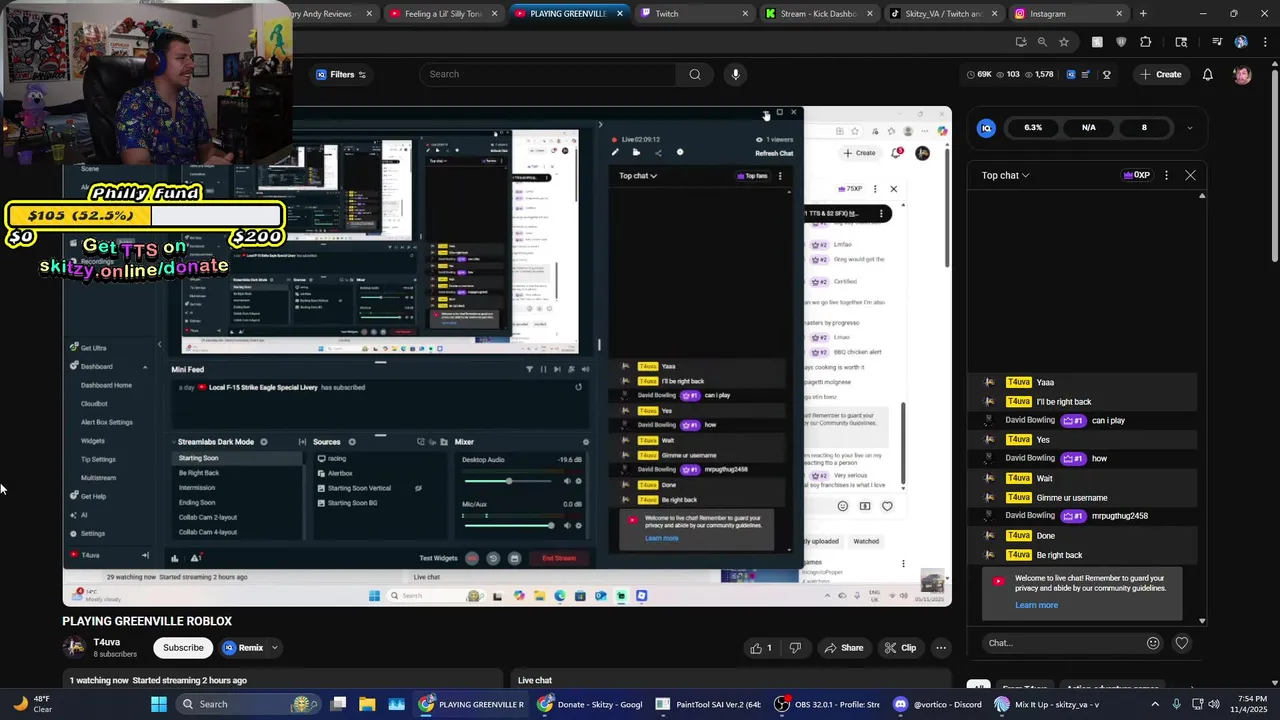
Task: Close the Instagram tab
Action: pyautogui.click(x=1119, y=14)
